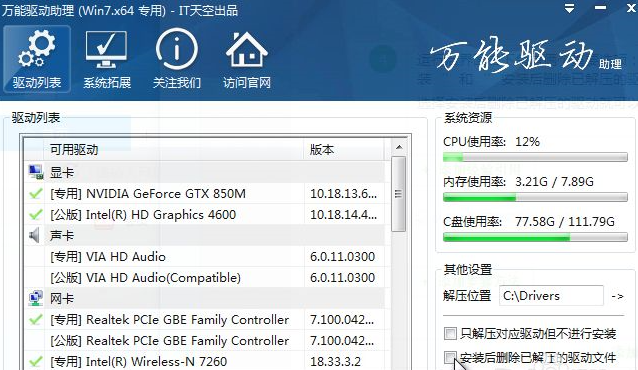Toggle green check for Intel HD Graphics 4600
Screen dimensions: 638x370
coord(36,215)
